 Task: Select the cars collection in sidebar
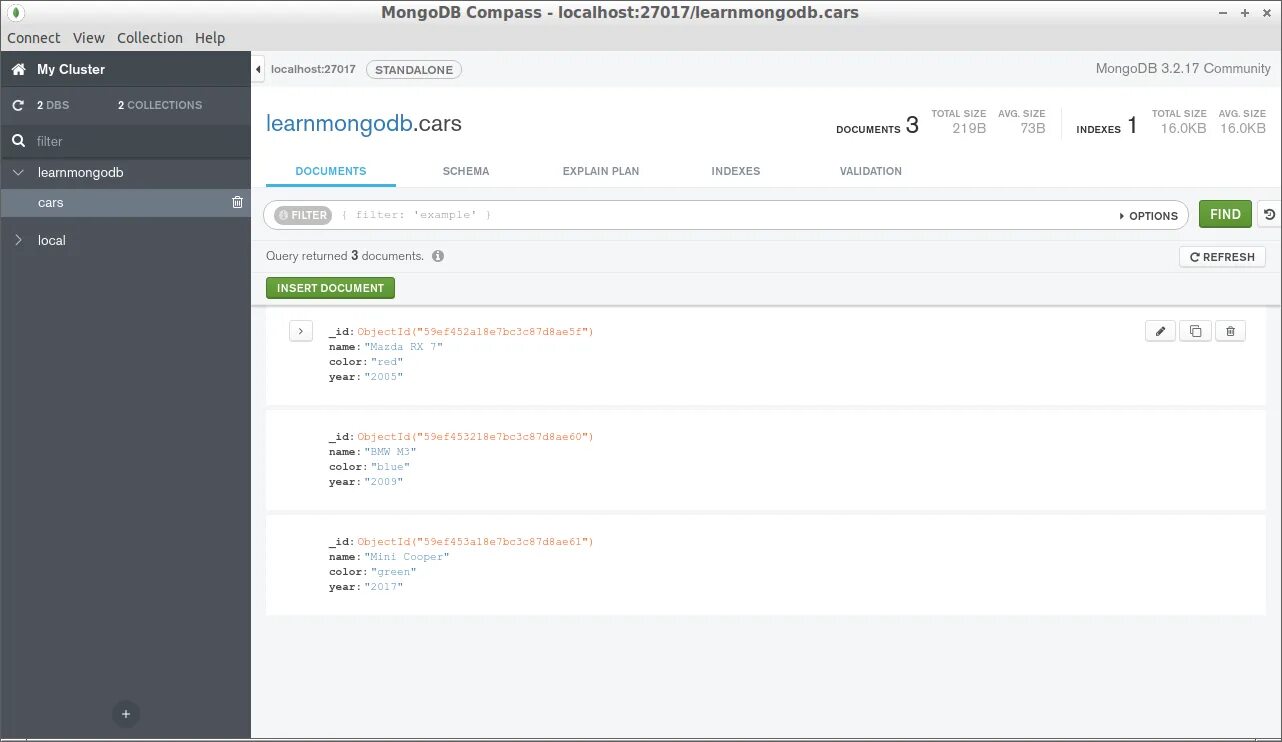point(125,202)
